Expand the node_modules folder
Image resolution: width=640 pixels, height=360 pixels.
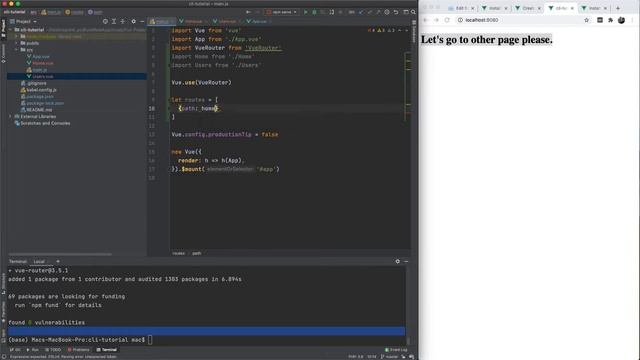(16, 36)
